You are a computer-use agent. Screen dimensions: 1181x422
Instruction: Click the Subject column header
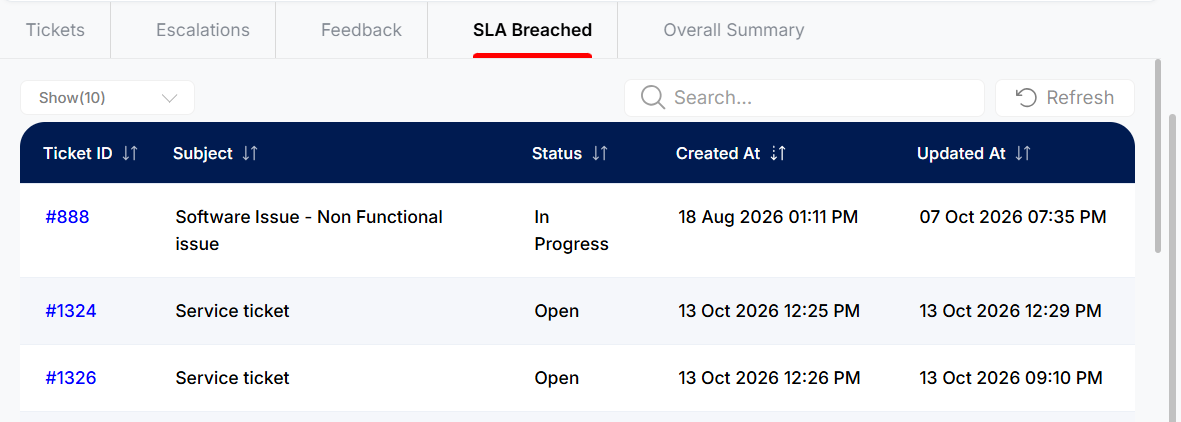(203, 153)
